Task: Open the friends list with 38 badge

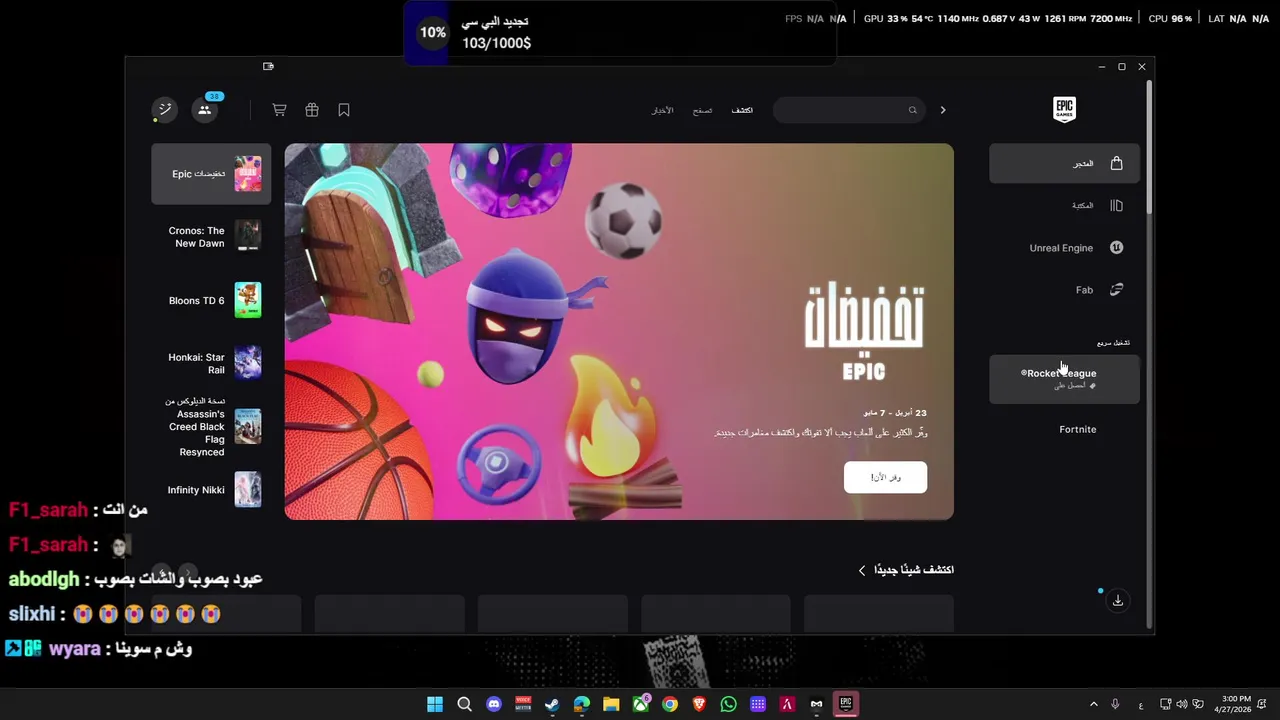Action: [x=205, y=110]
